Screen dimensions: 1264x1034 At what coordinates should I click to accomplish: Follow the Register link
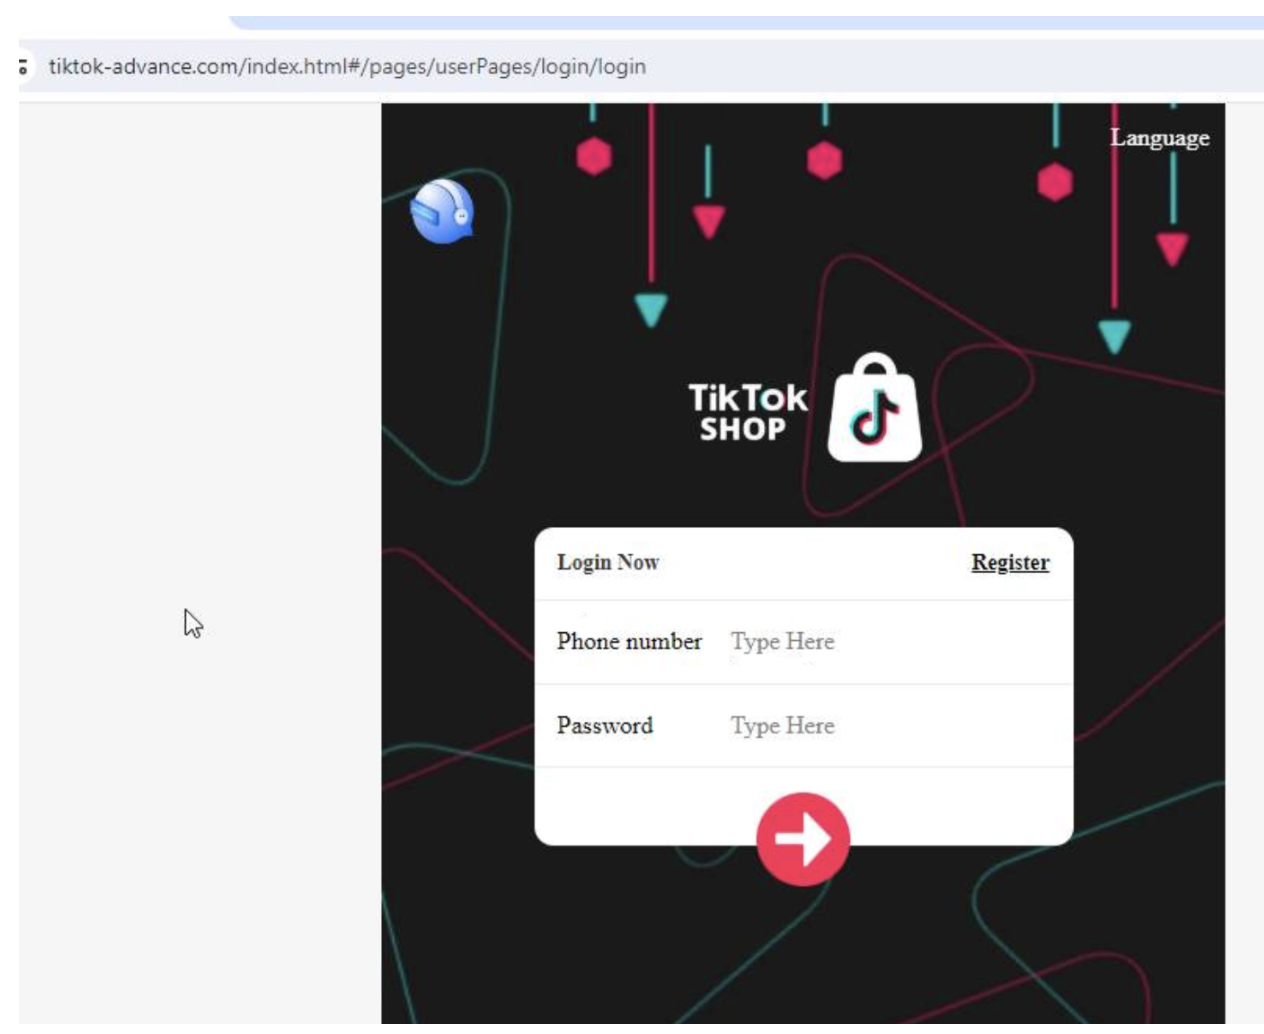coord(1010,562)
